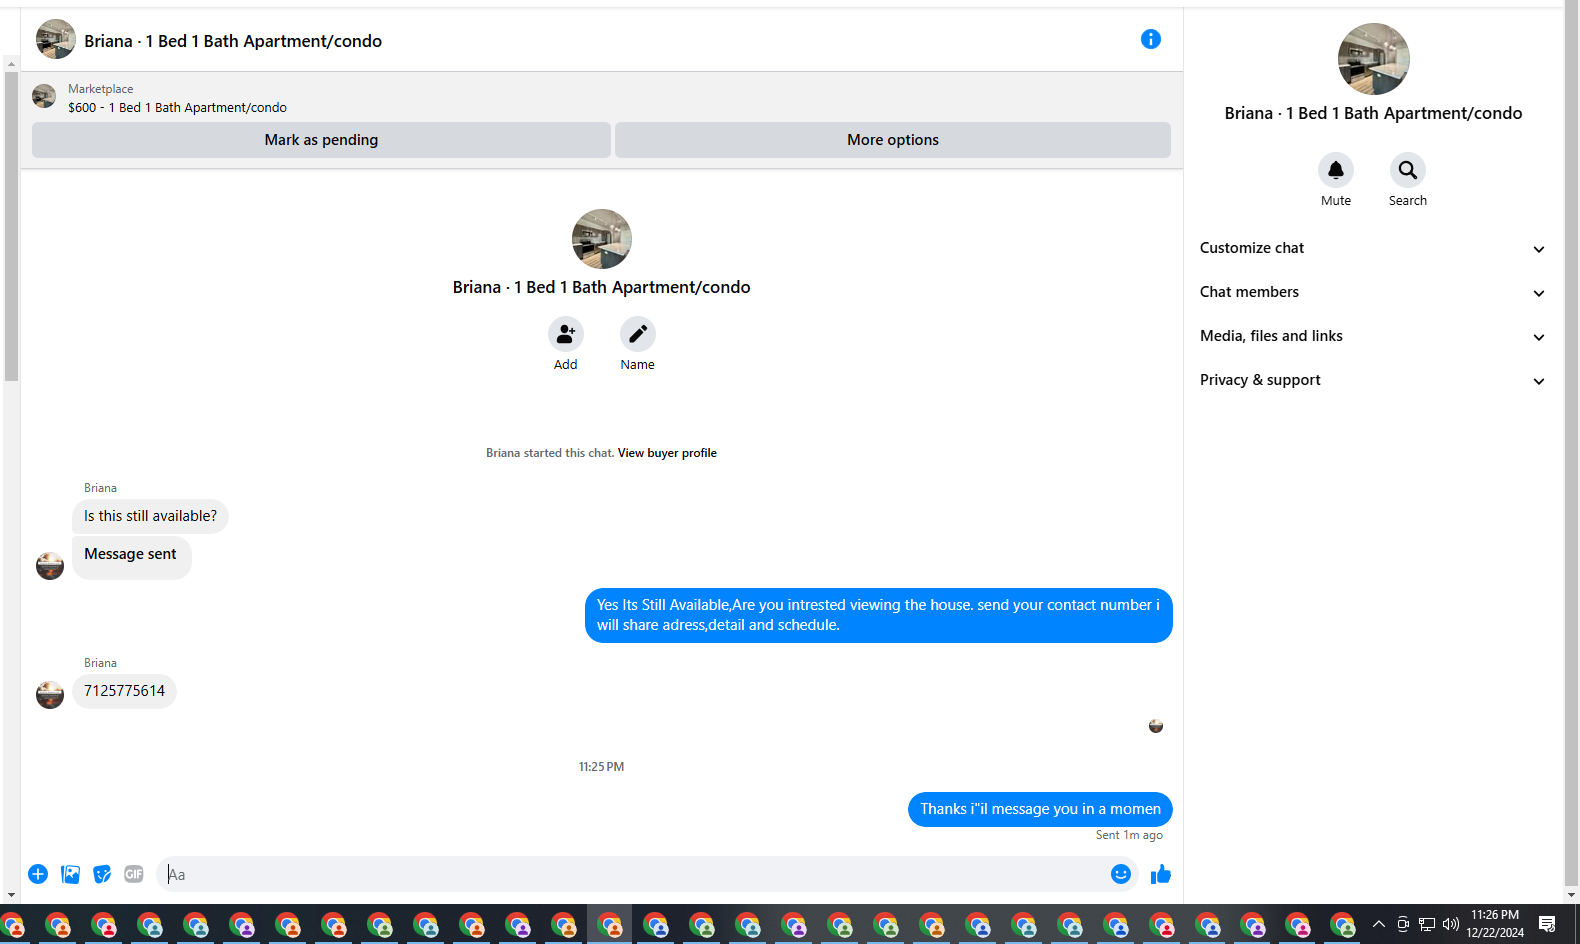Open network status tray icon
Viewport: 1580px width, 944px height.
click(x=1427, y=924)
